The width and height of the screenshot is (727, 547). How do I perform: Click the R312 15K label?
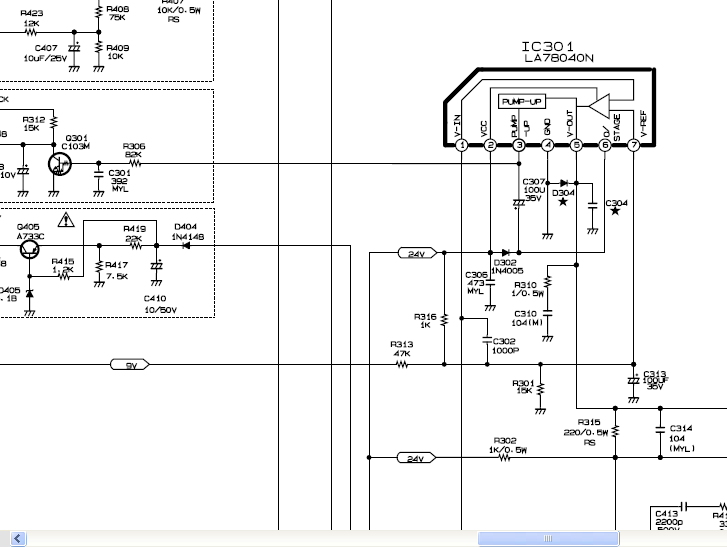point(34,124)
